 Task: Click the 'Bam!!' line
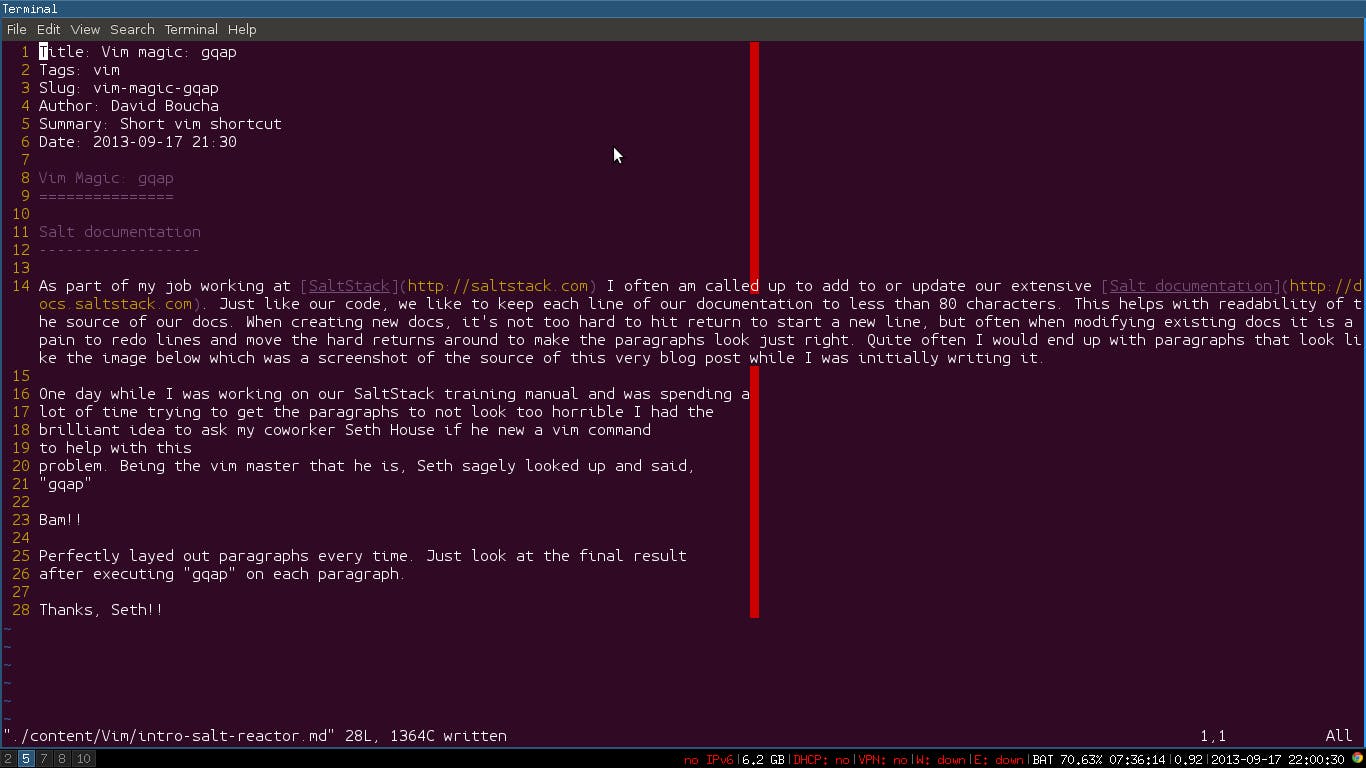pyautogui.click(x=61, y=520)
